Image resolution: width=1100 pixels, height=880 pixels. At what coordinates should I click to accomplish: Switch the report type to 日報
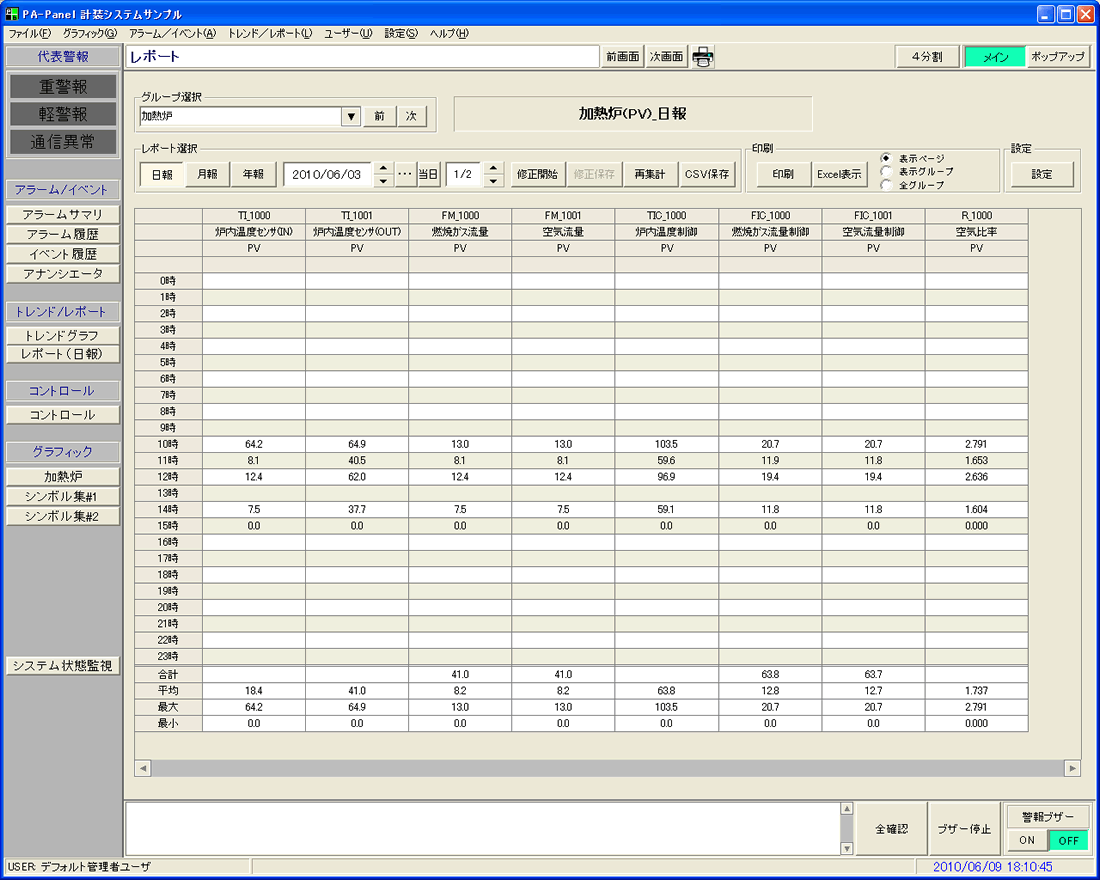pos(162,174)
